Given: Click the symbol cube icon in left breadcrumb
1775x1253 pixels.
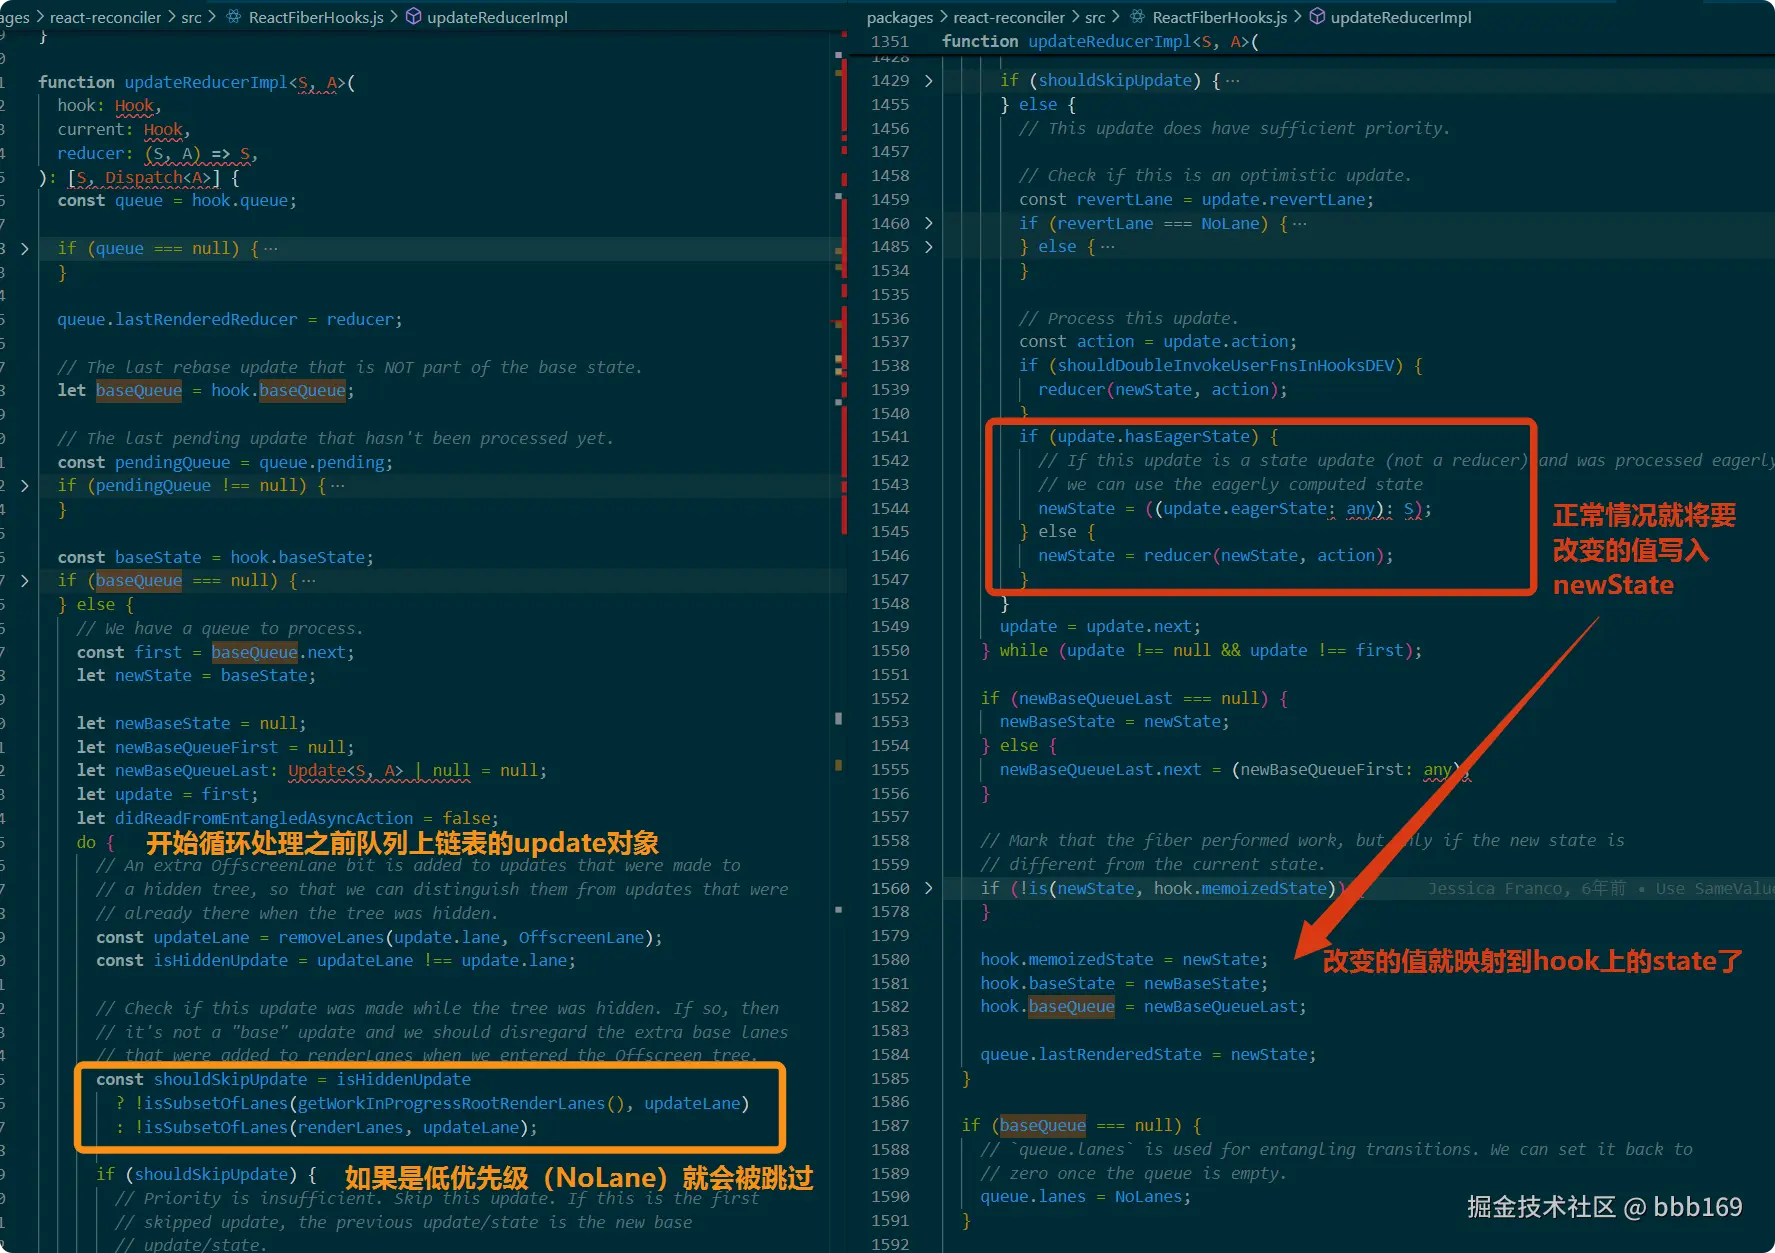Looking at the screenshot, I should pyautogui.click(x=413, y=17).
